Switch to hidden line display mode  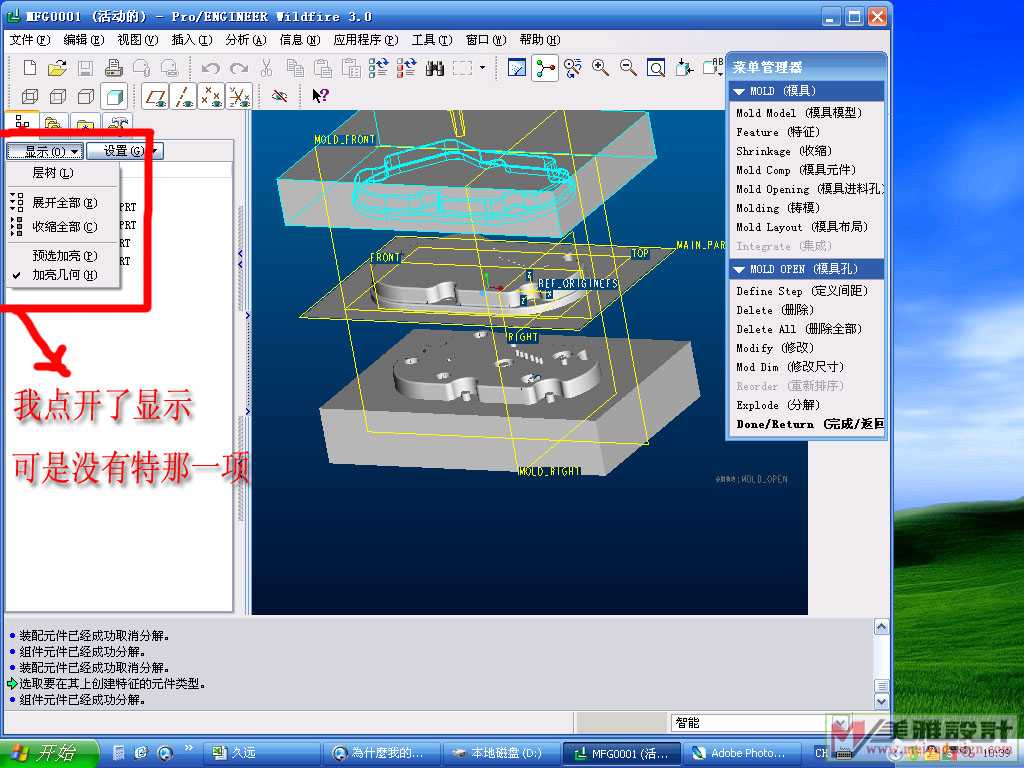click(x=58, y=97)
